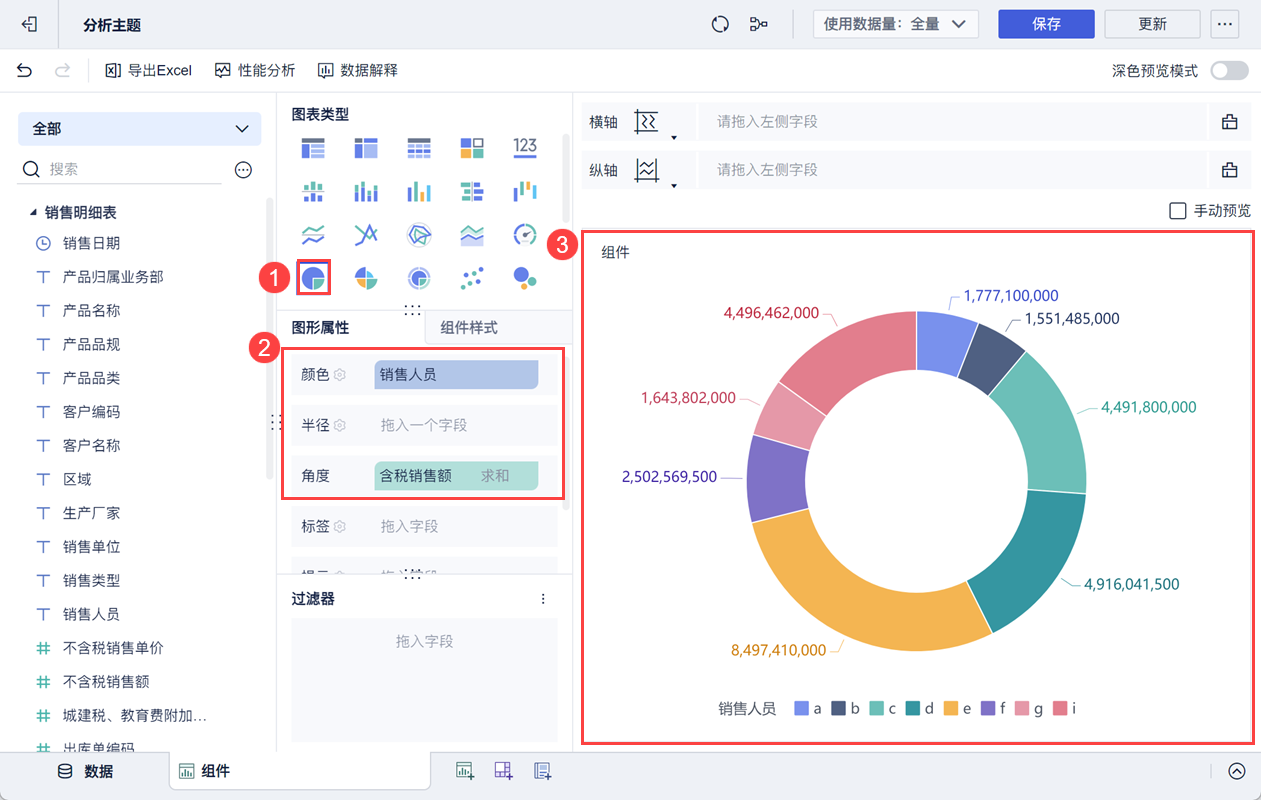Click legend swatch for salesperson i

[1060, 708]
